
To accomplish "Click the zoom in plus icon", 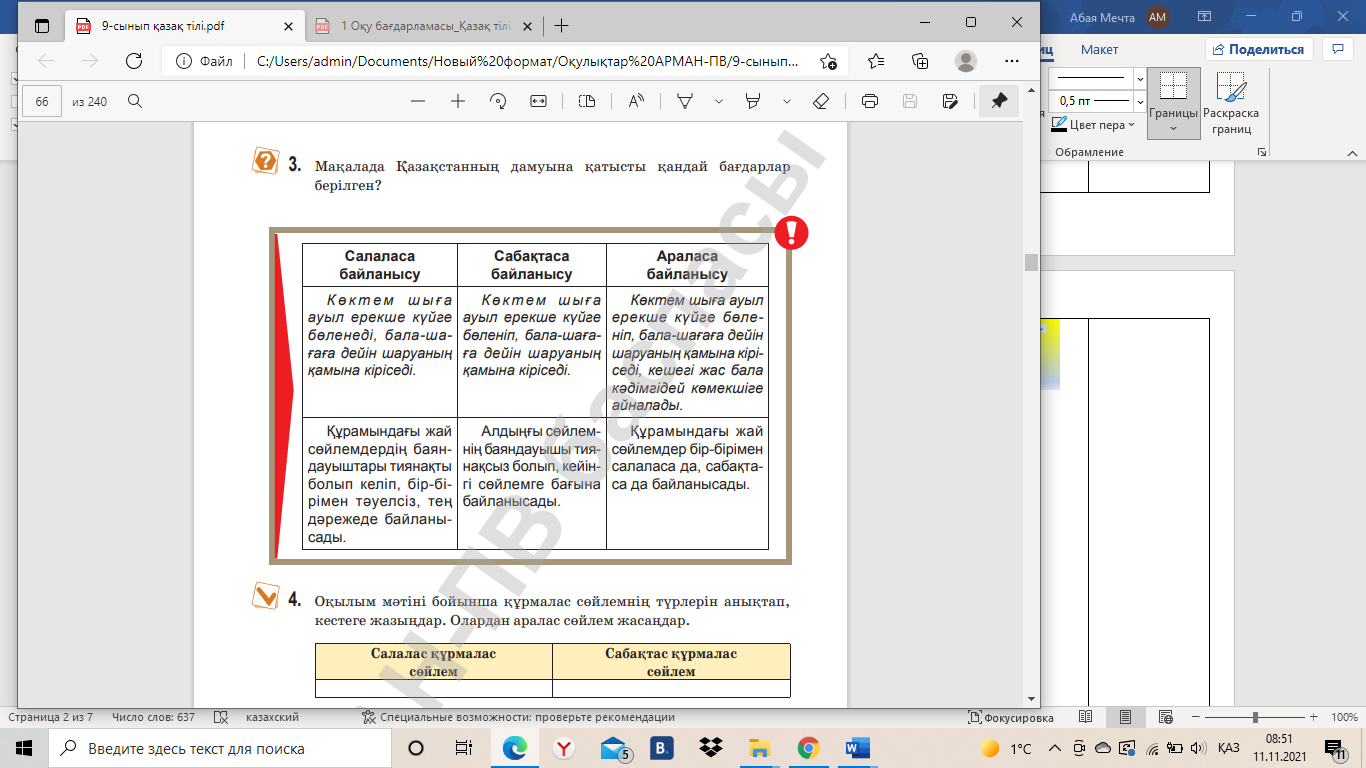I will click(x=458, y=101).
